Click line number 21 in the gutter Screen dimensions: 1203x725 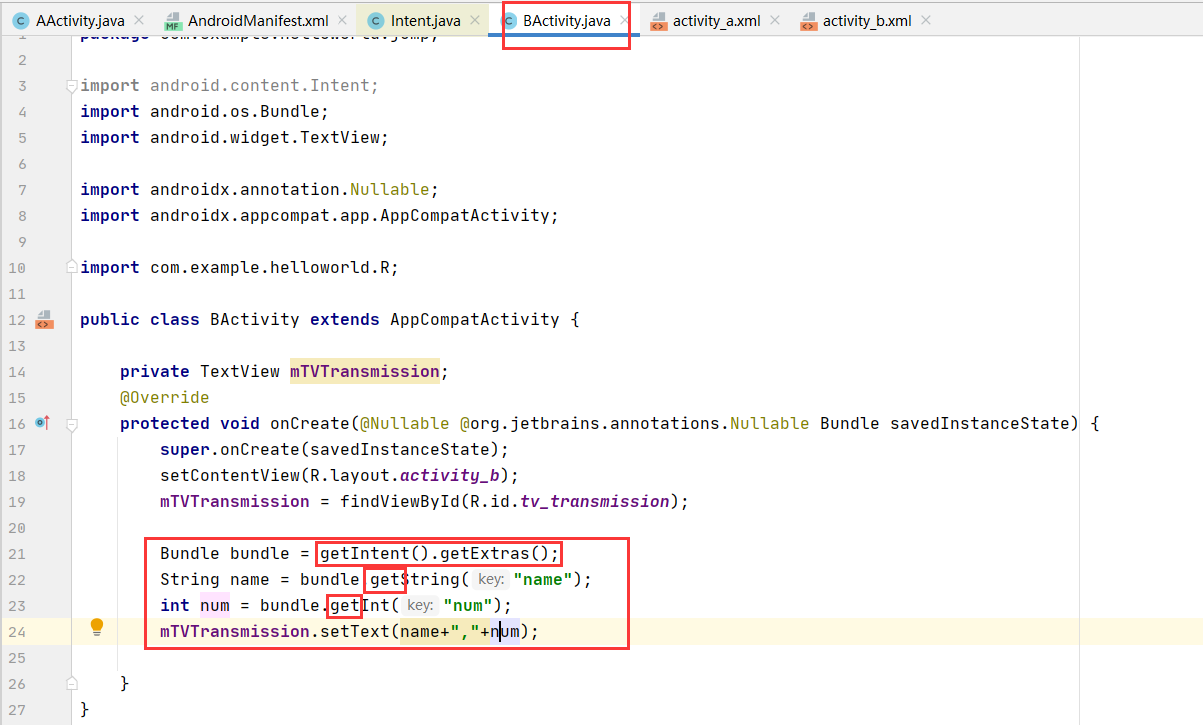pos(16,554)
